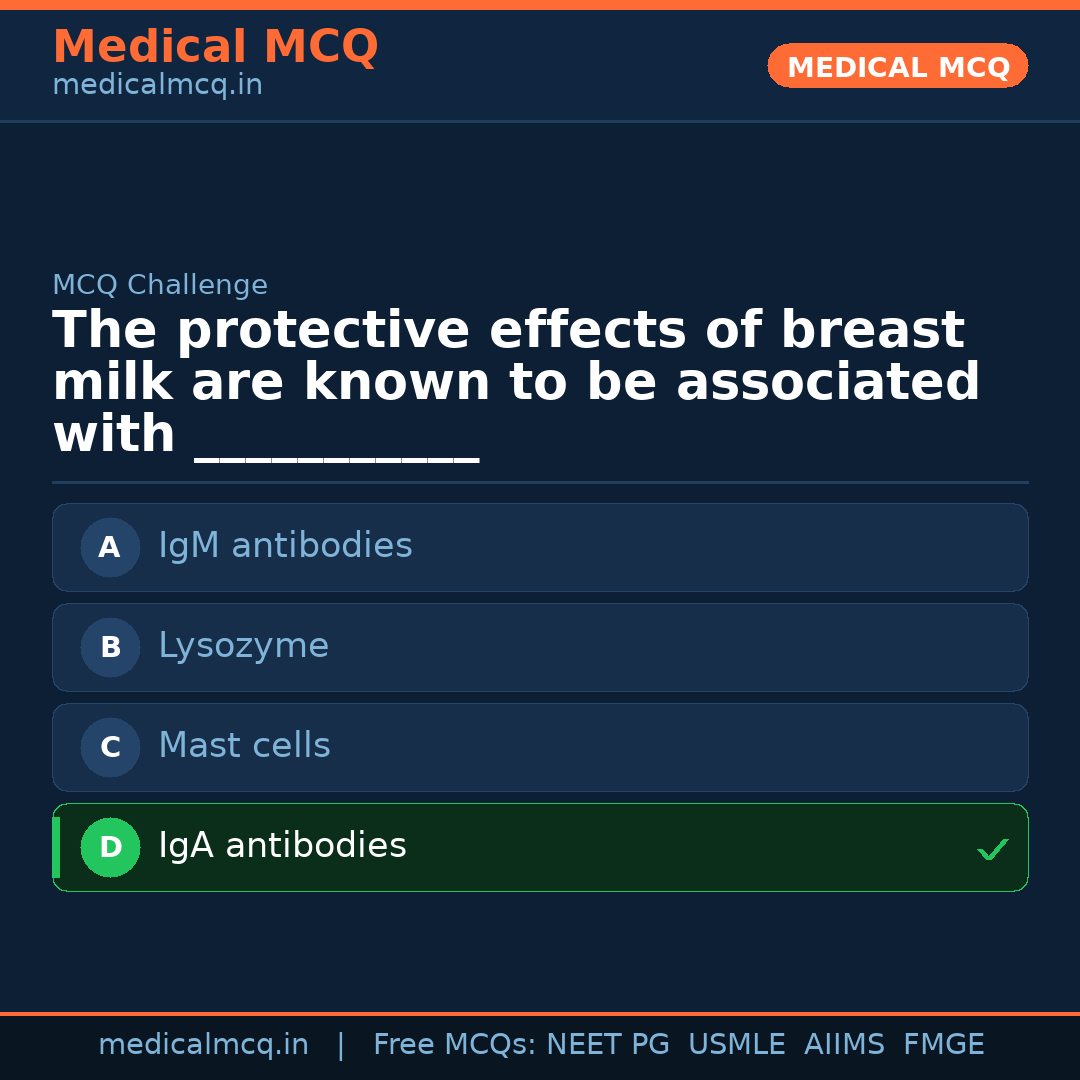Open the medicalmcq.in link in the footer
Screen dimensions: 1080x1080
[x=203, y=1045]
